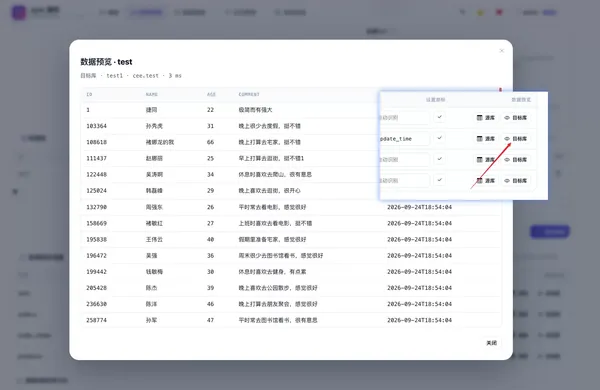Select the cell with ID 103364

pos(96,126)
